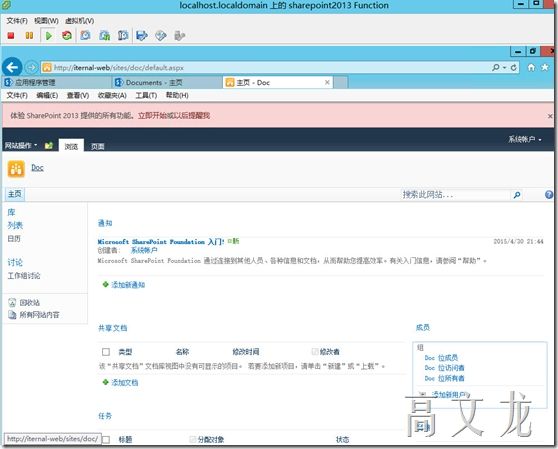Open all site content link
Viewport: 558px width, 449px height.
[40, 315]
